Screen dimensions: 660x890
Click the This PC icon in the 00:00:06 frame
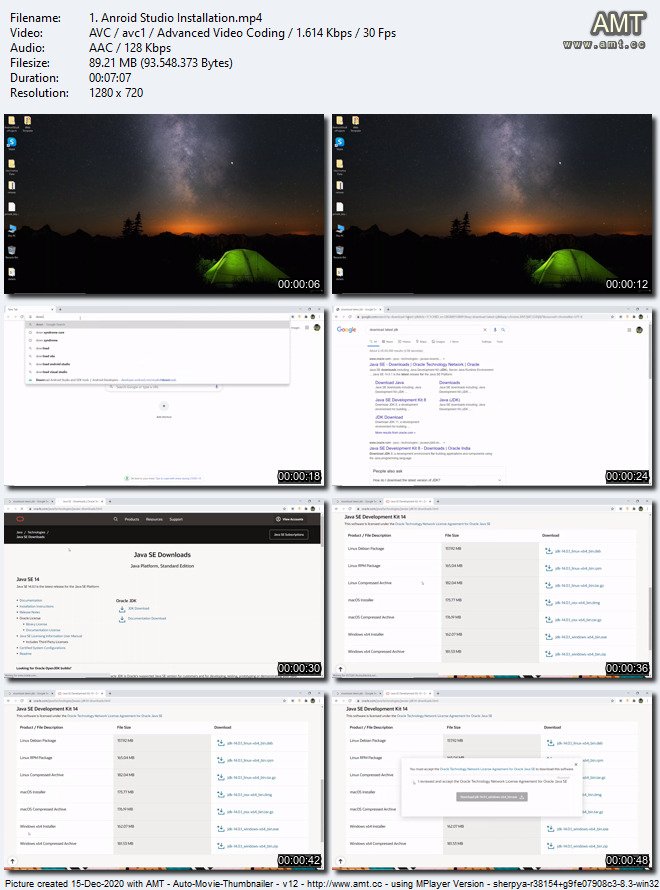(11, 229)
